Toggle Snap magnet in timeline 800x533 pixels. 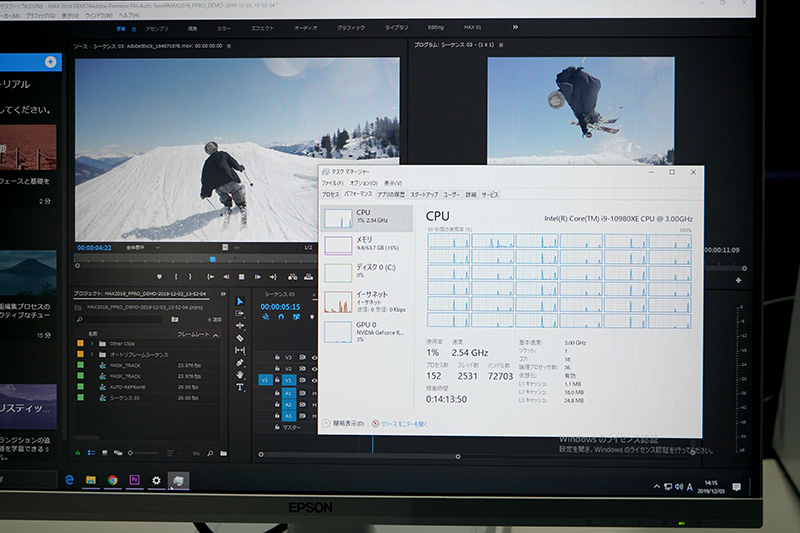coord(281,317)
